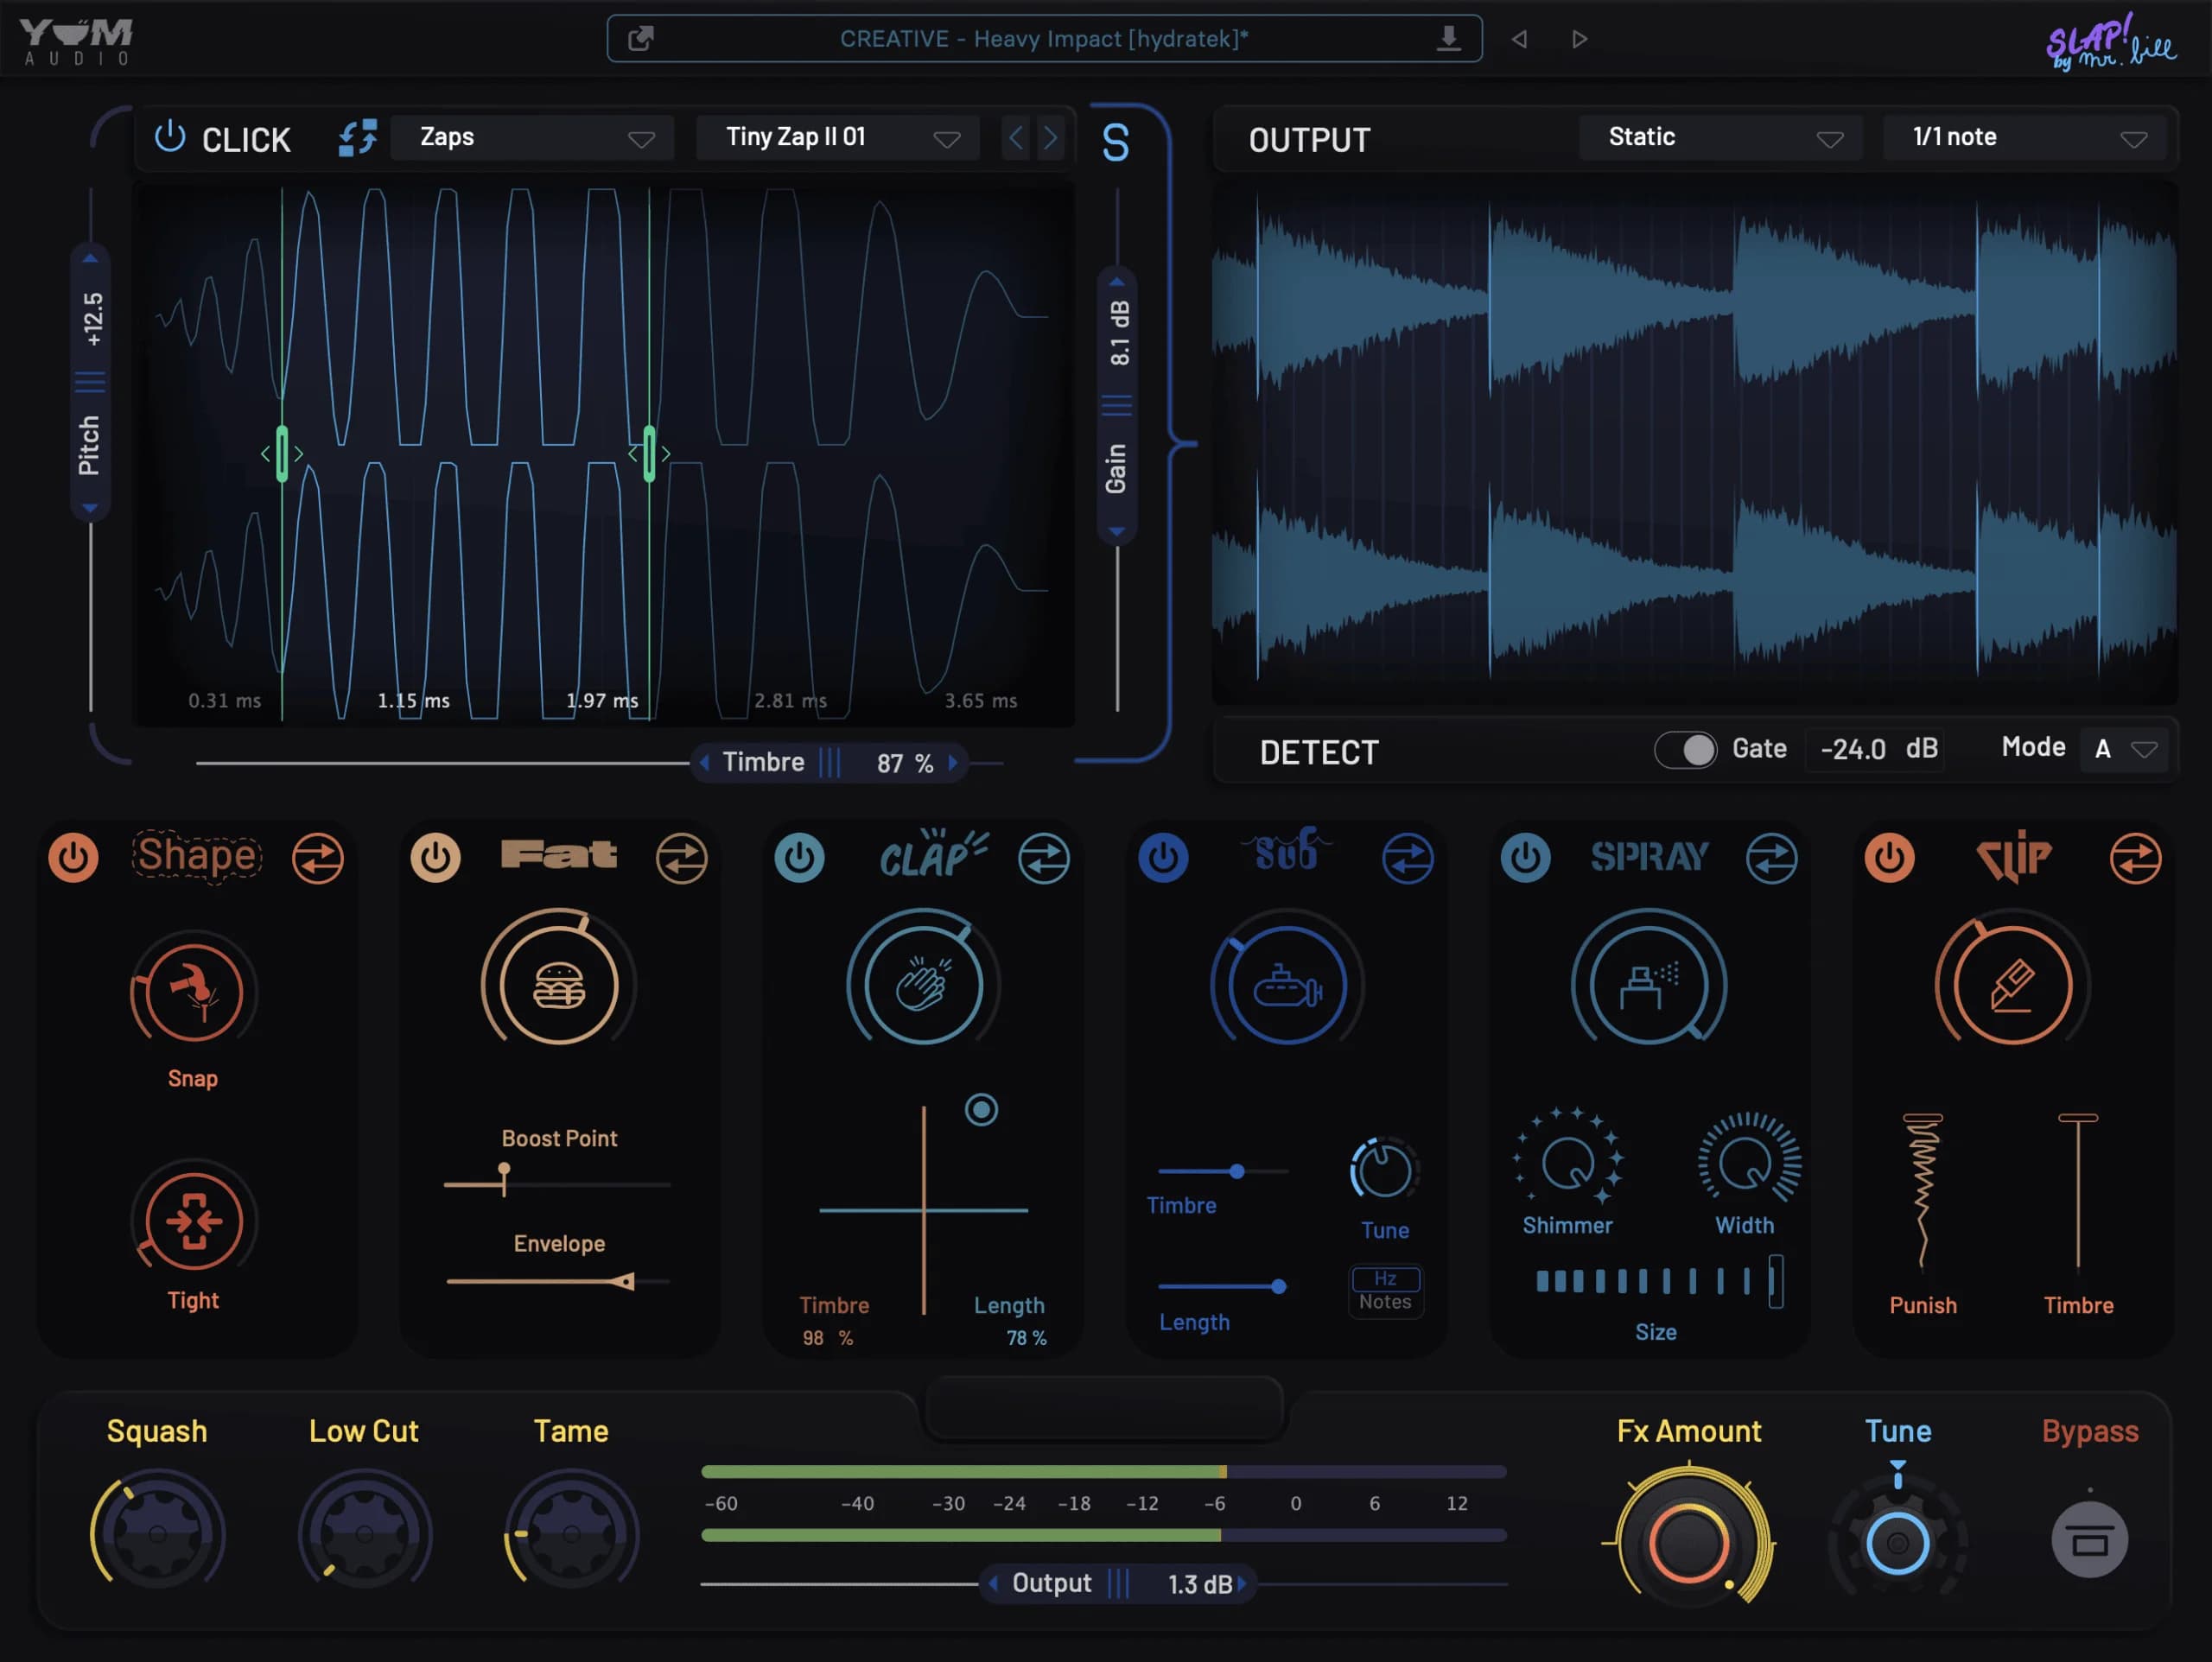
Task: Click the clapping hands Clap knob
Action: (923, 985)
